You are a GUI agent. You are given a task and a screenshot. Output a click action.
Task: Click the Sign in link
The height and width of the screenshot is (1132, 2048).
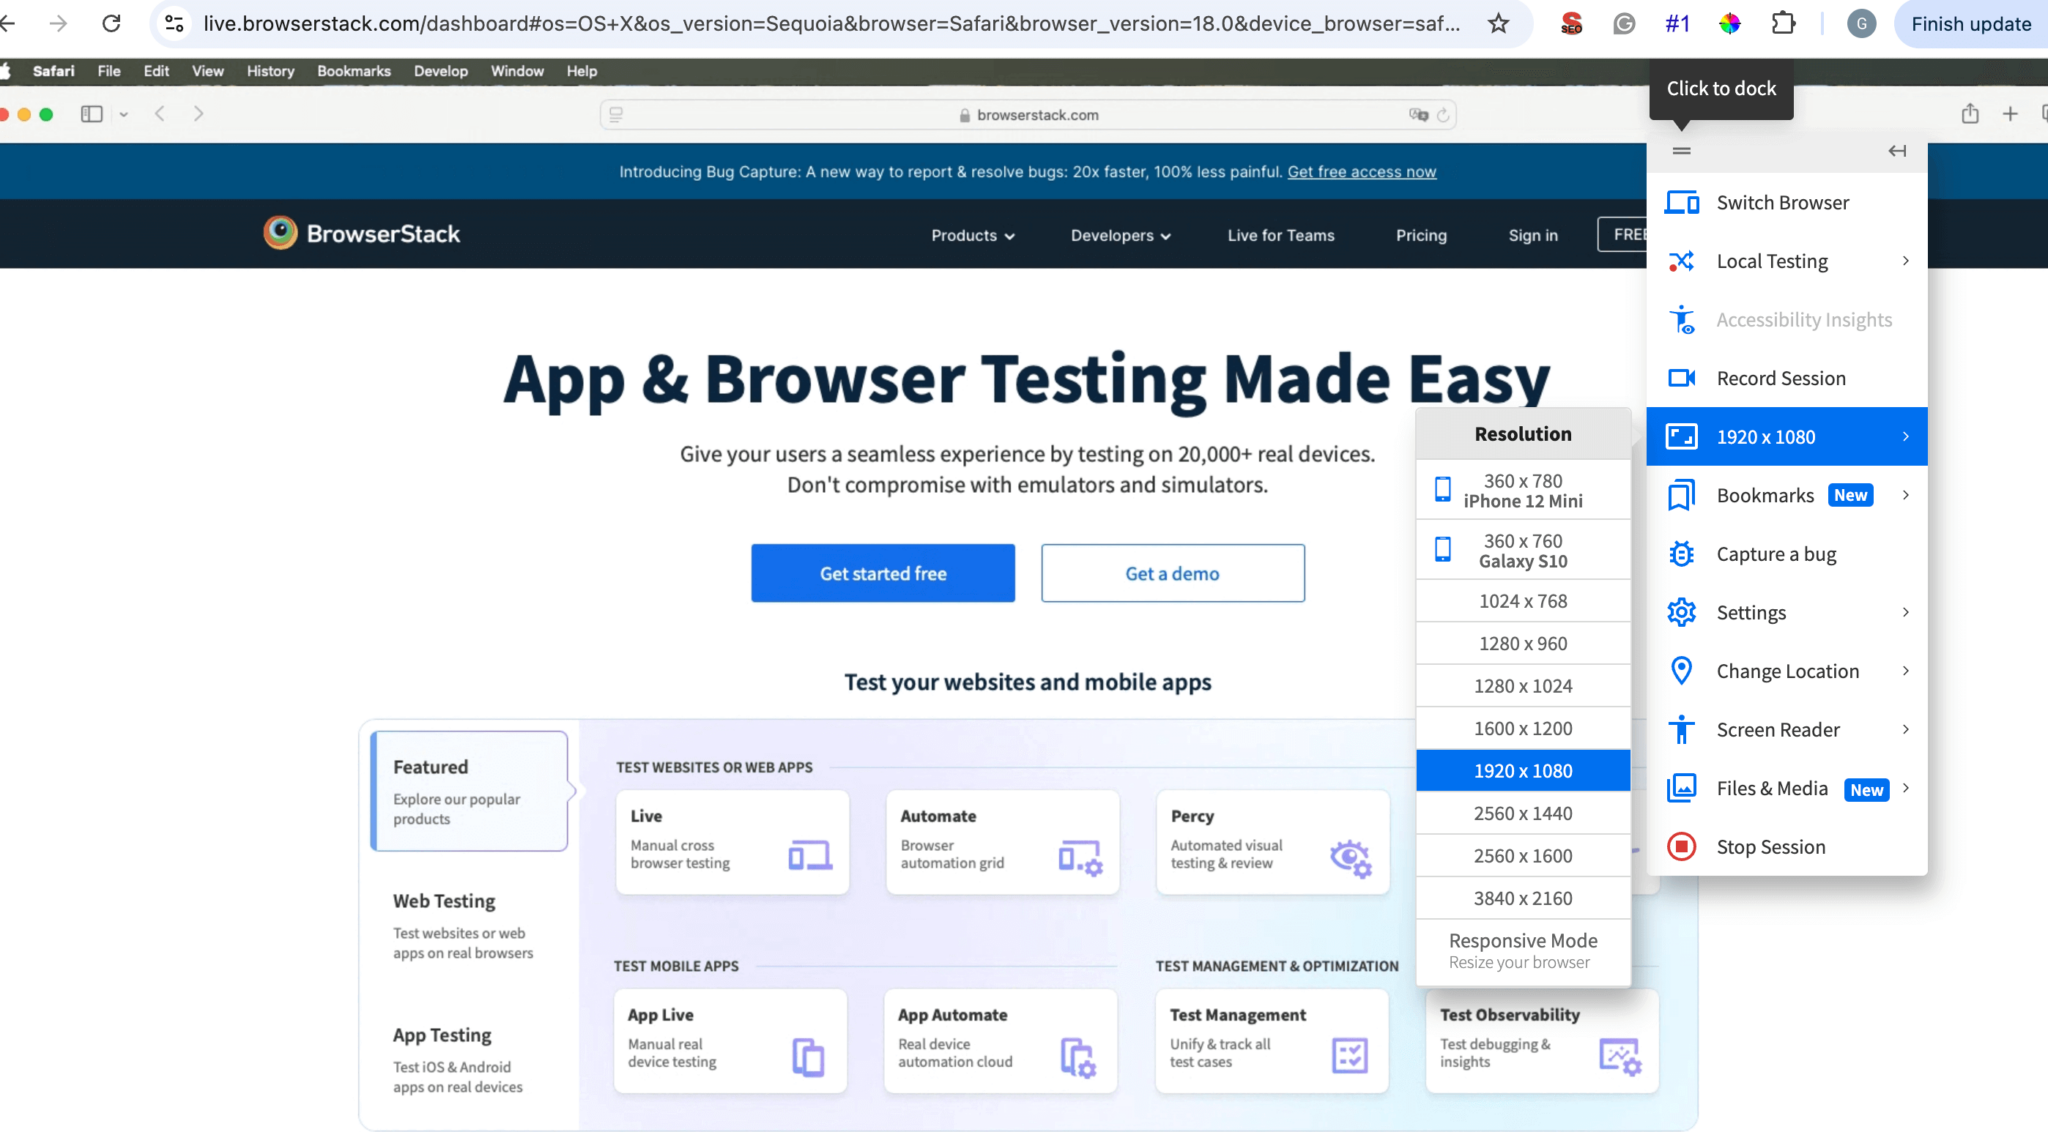pos(1533,236)
